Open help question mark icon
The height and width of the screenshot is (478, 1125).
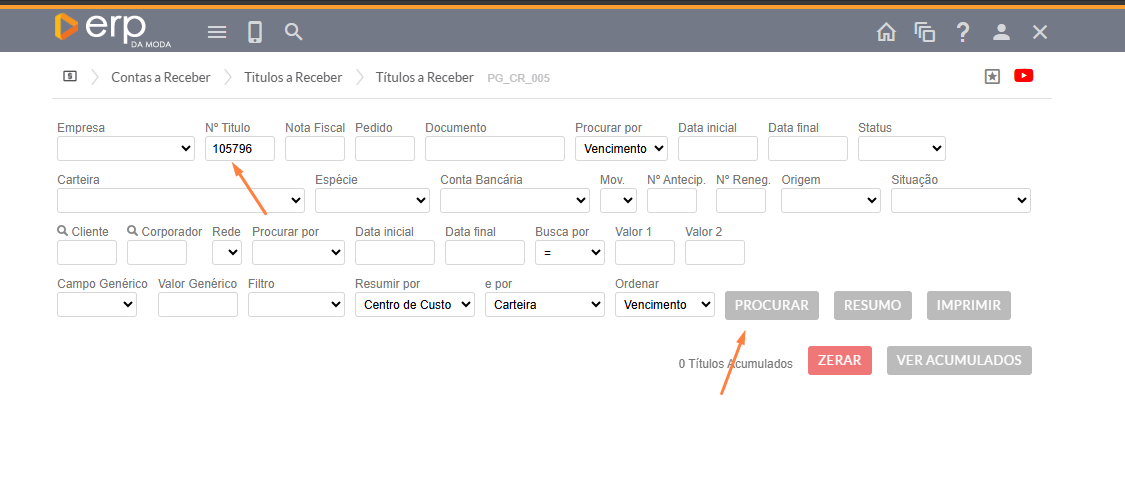(x=963, y=32)
